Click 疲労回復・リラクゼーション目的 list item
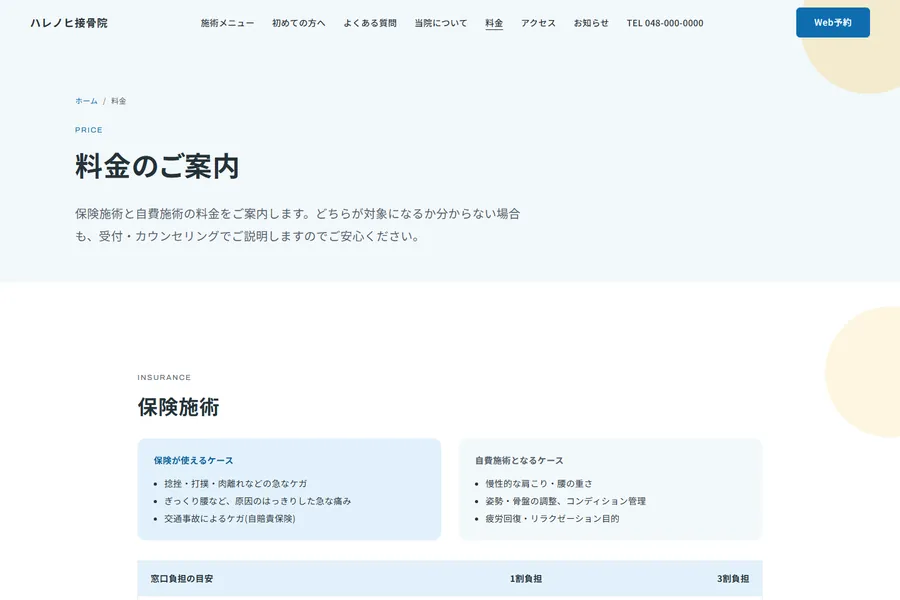 pos(552,518)
